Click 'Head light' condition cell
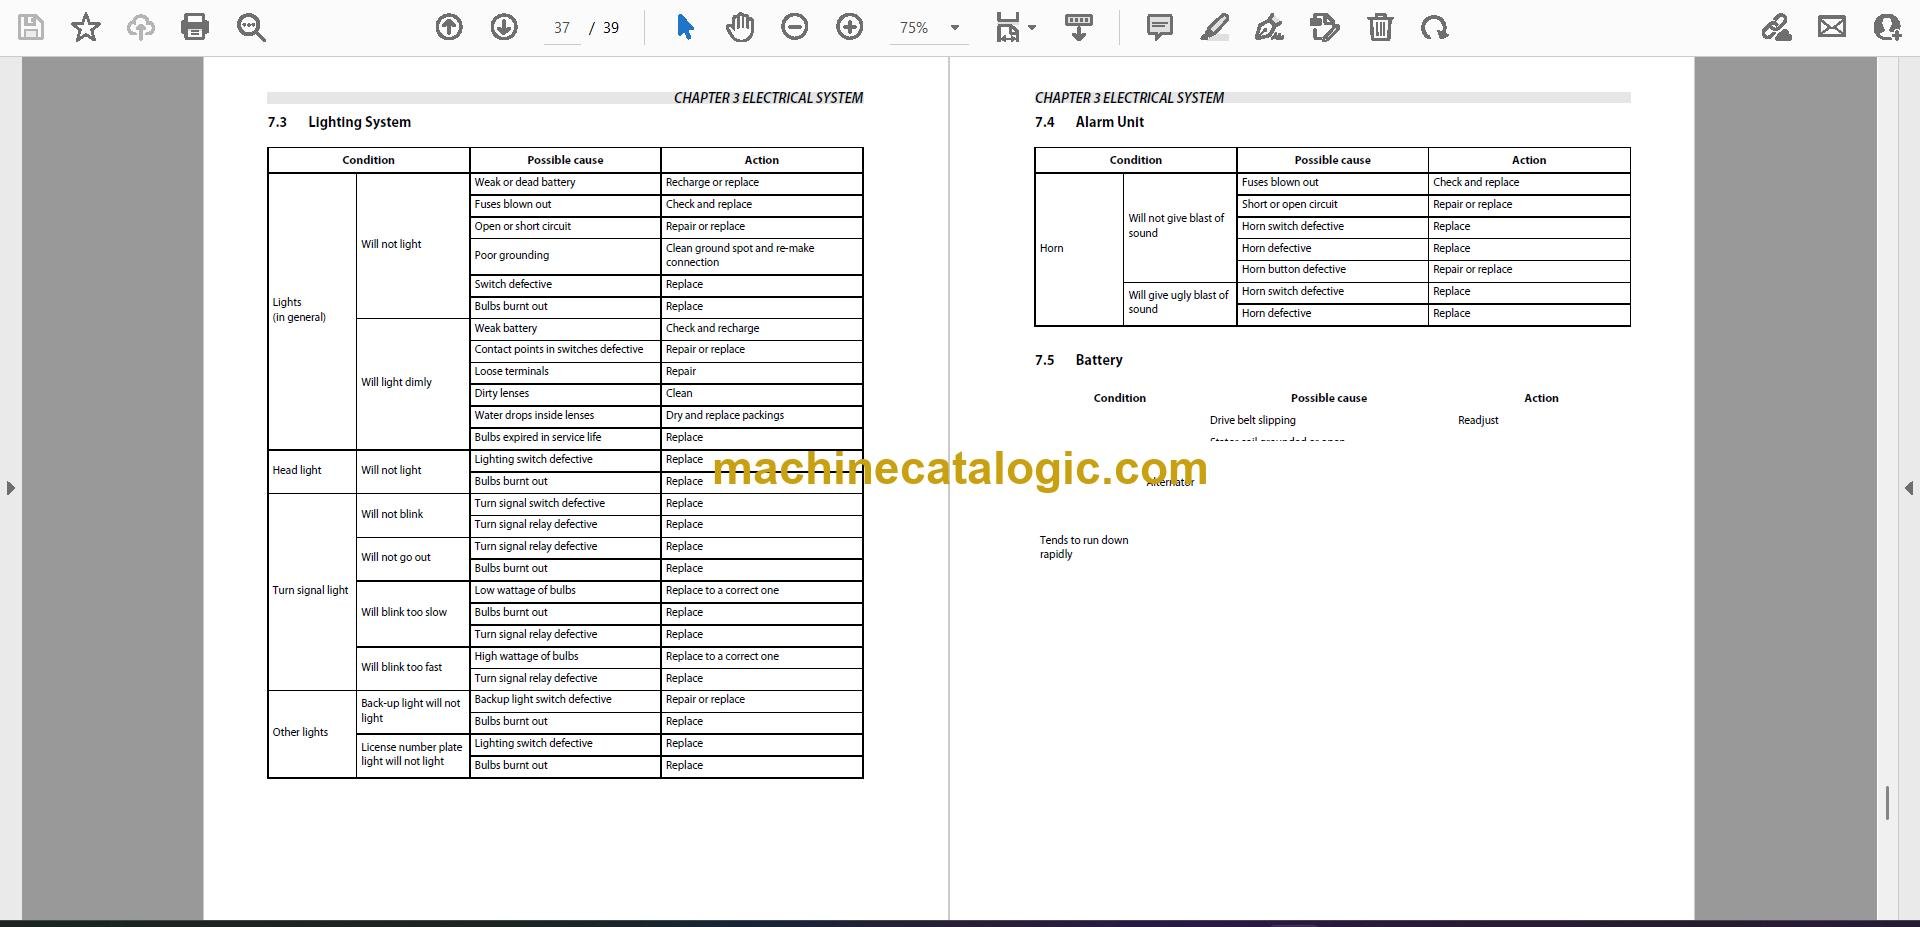Image resolution: width=1920 pixels, height=927 pixels. 312,471
